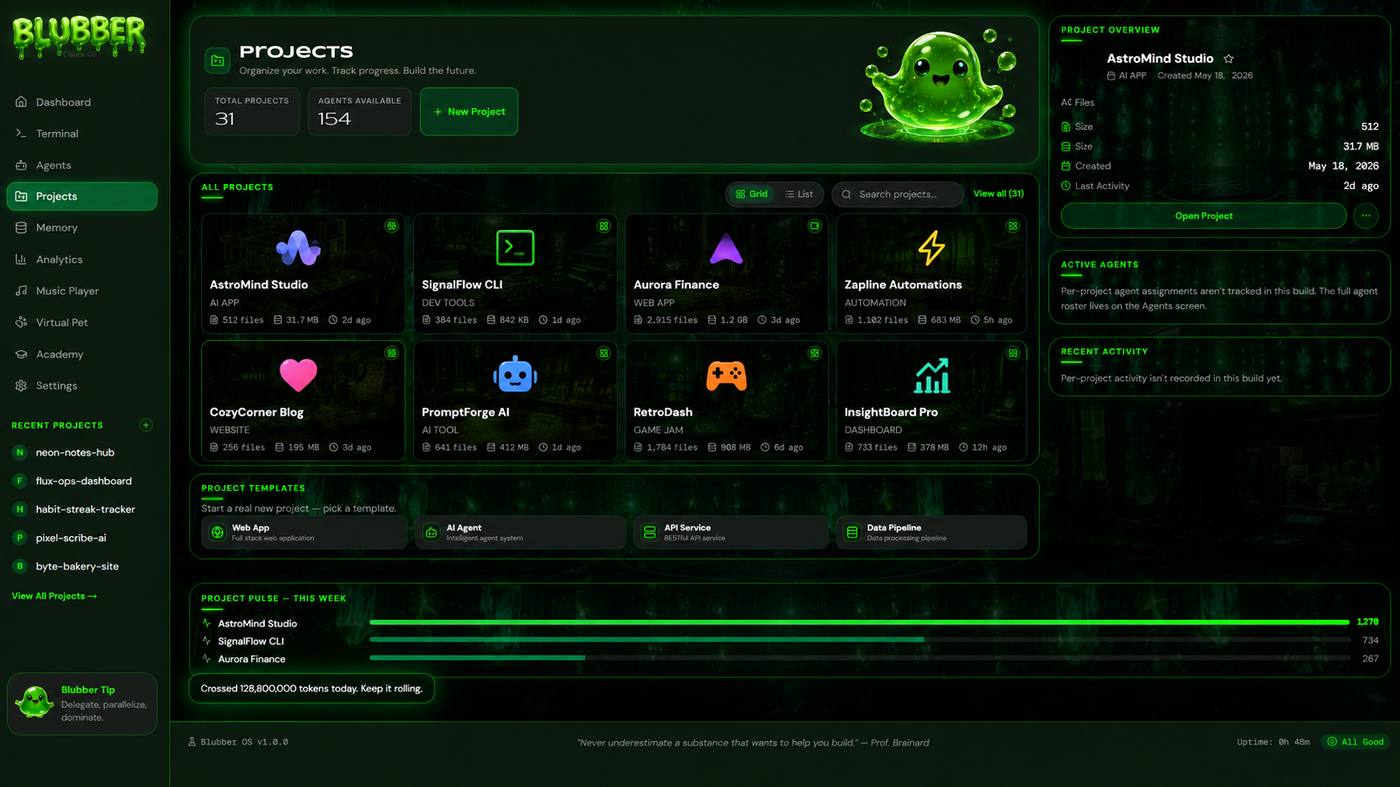Click the Total Projects stat box
Screen dimensions: 1400x787
[252, 111]
